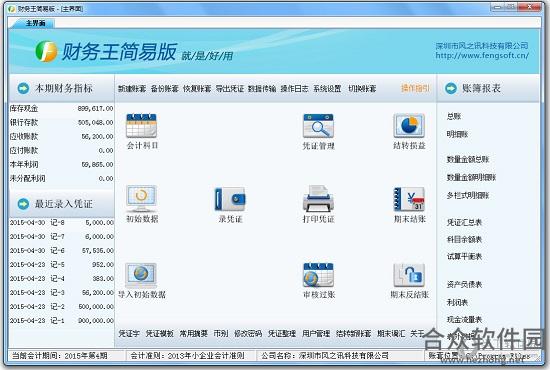Select recent voucher 记-8 entry
550x370 pixels.
point(62,223)
